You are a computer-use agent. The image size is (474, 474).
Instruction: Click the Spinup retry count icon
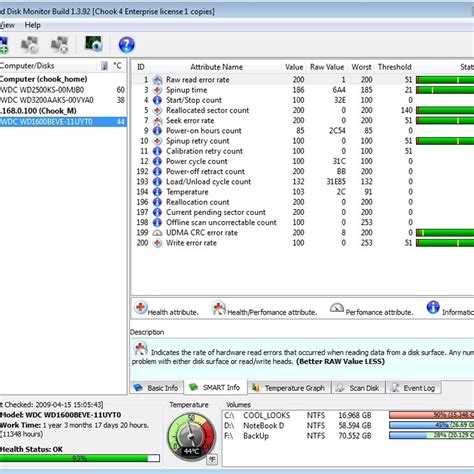pyautogui.click(x=157, y=141)
